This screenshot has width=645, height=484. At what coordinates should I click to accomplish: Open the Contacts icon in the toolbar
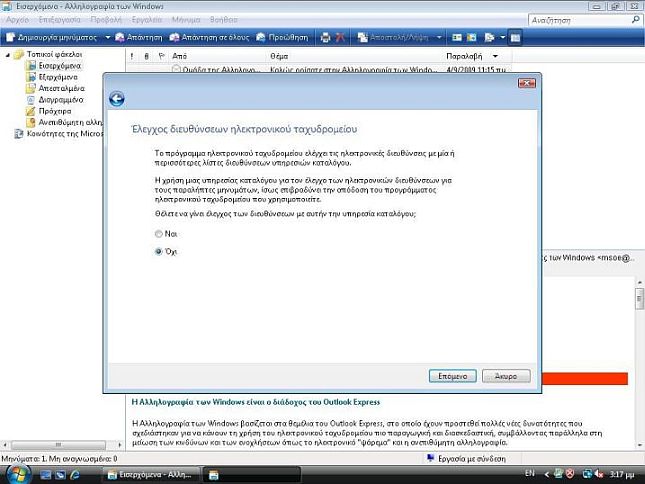pos(457,37)
